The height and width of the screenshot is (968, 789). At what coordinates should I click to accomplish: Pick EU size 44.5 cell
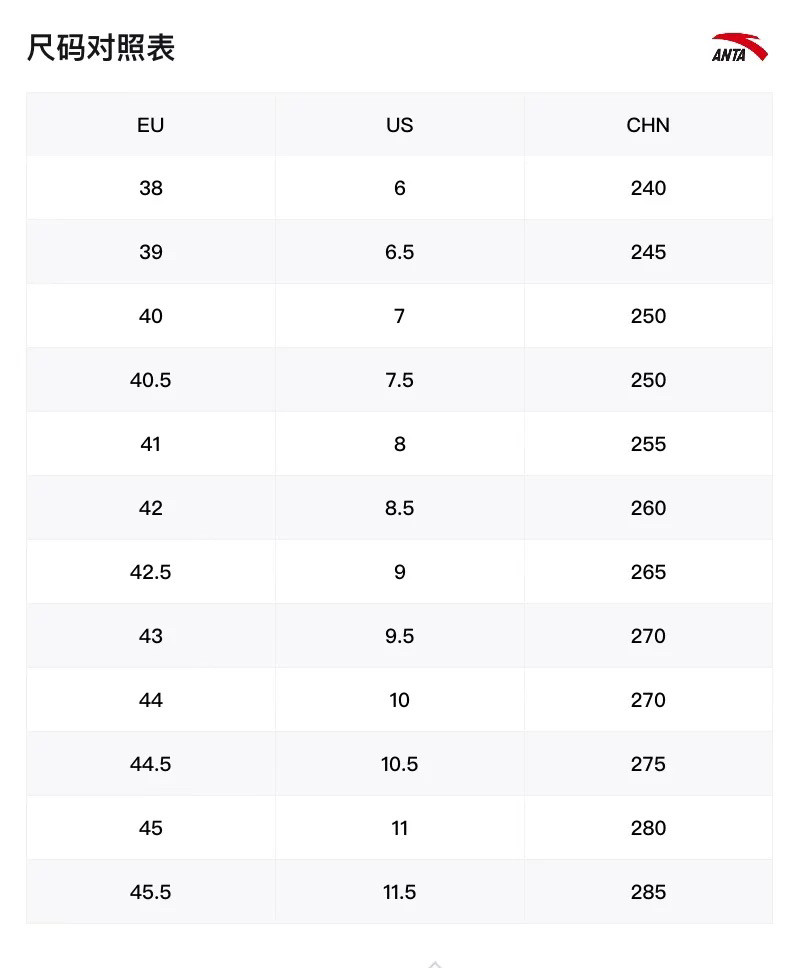tap(151, 764)
